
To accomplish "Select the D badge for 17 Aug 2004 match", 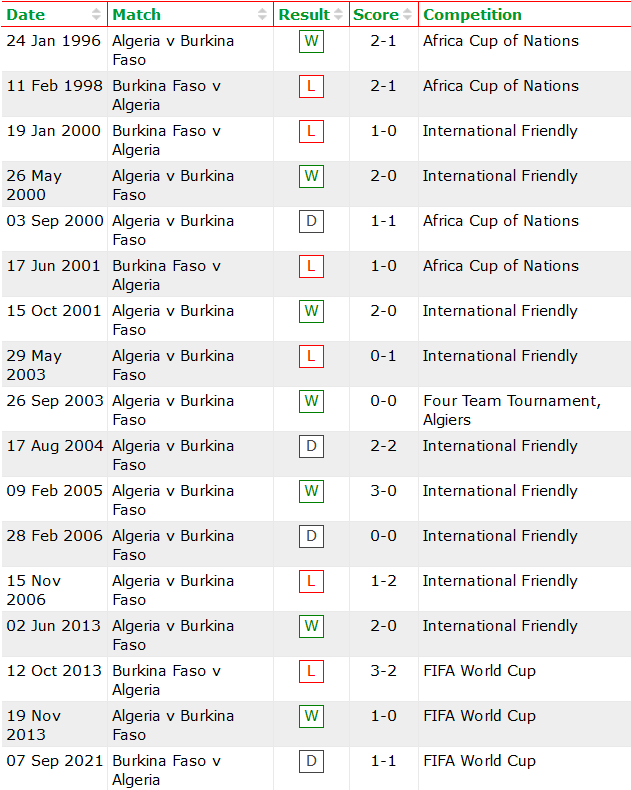I will [x=311, y=447].
